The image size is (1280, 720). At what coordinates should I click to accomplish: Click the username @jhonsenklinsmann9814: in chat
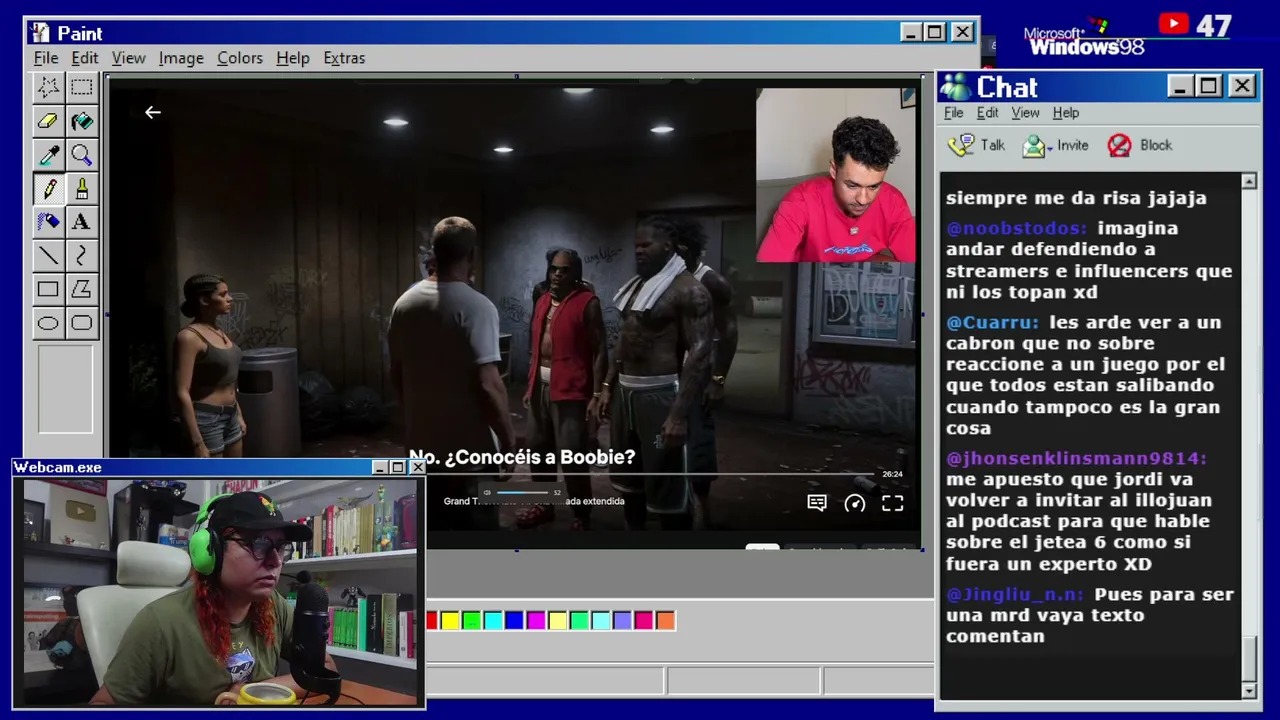[1077, 458]
